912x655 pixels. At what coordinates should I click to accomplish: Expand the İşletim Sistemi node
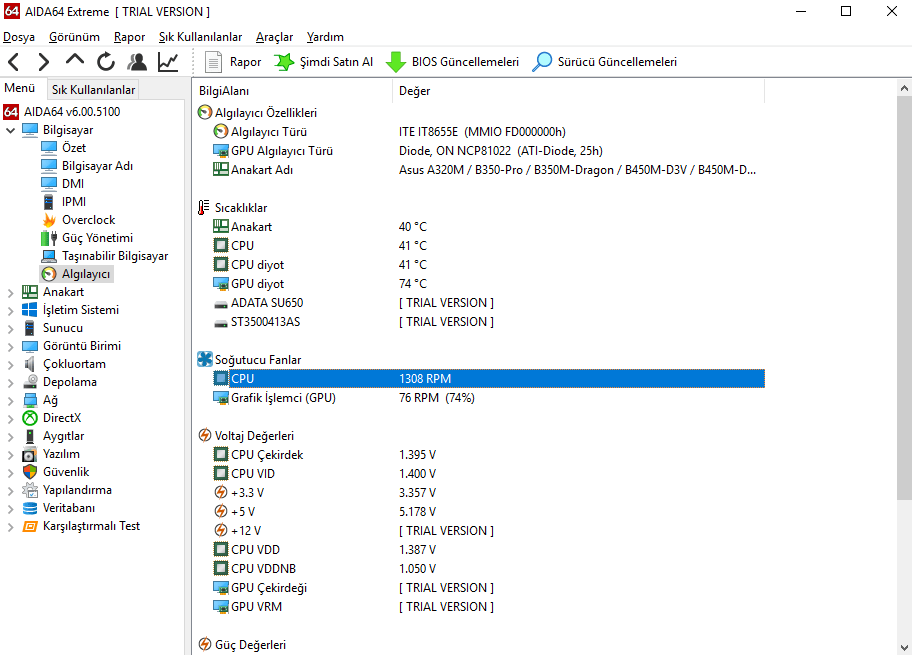[10, 311]
